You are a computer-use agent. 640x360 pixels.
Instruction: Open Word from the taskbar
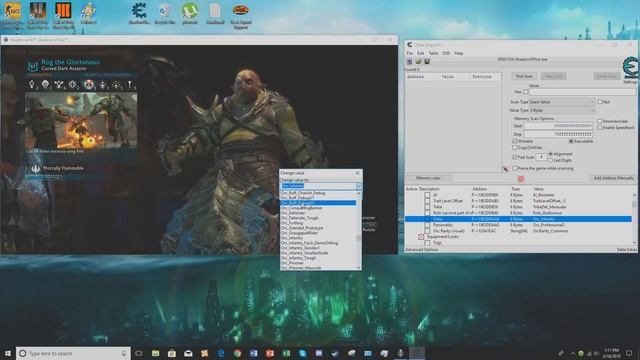pyautogui.click(x=253, y=353)
